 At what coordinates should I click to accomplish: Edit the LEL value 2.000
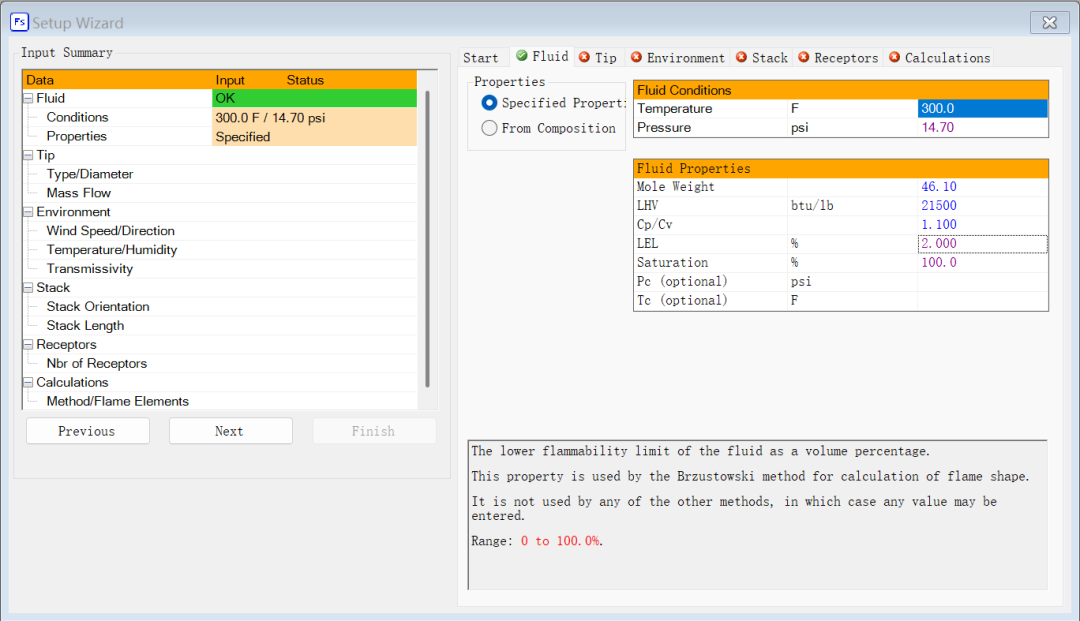click(982, 244)
